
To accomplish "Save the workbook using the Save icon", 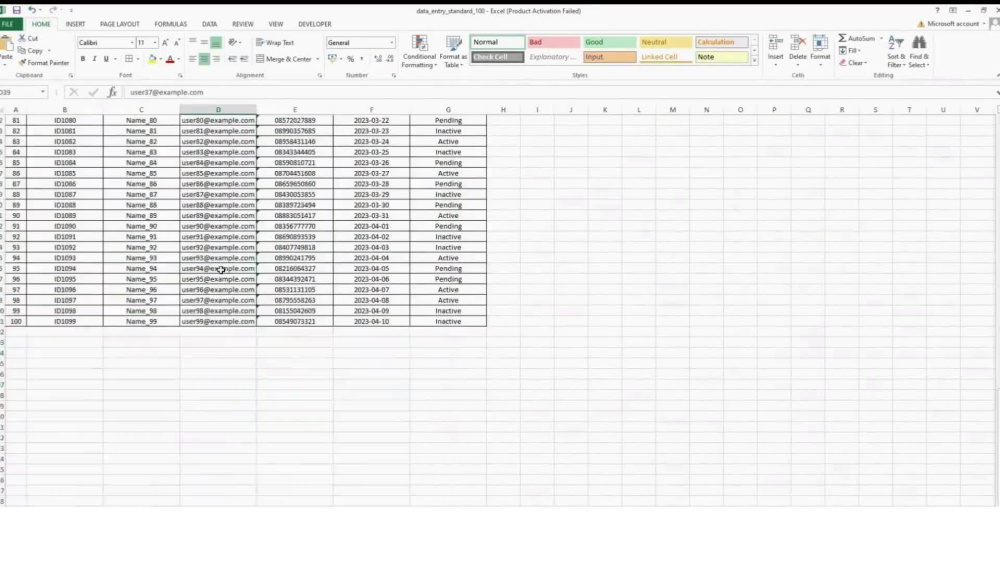I will pyautogui.click(x=17, y=10).
